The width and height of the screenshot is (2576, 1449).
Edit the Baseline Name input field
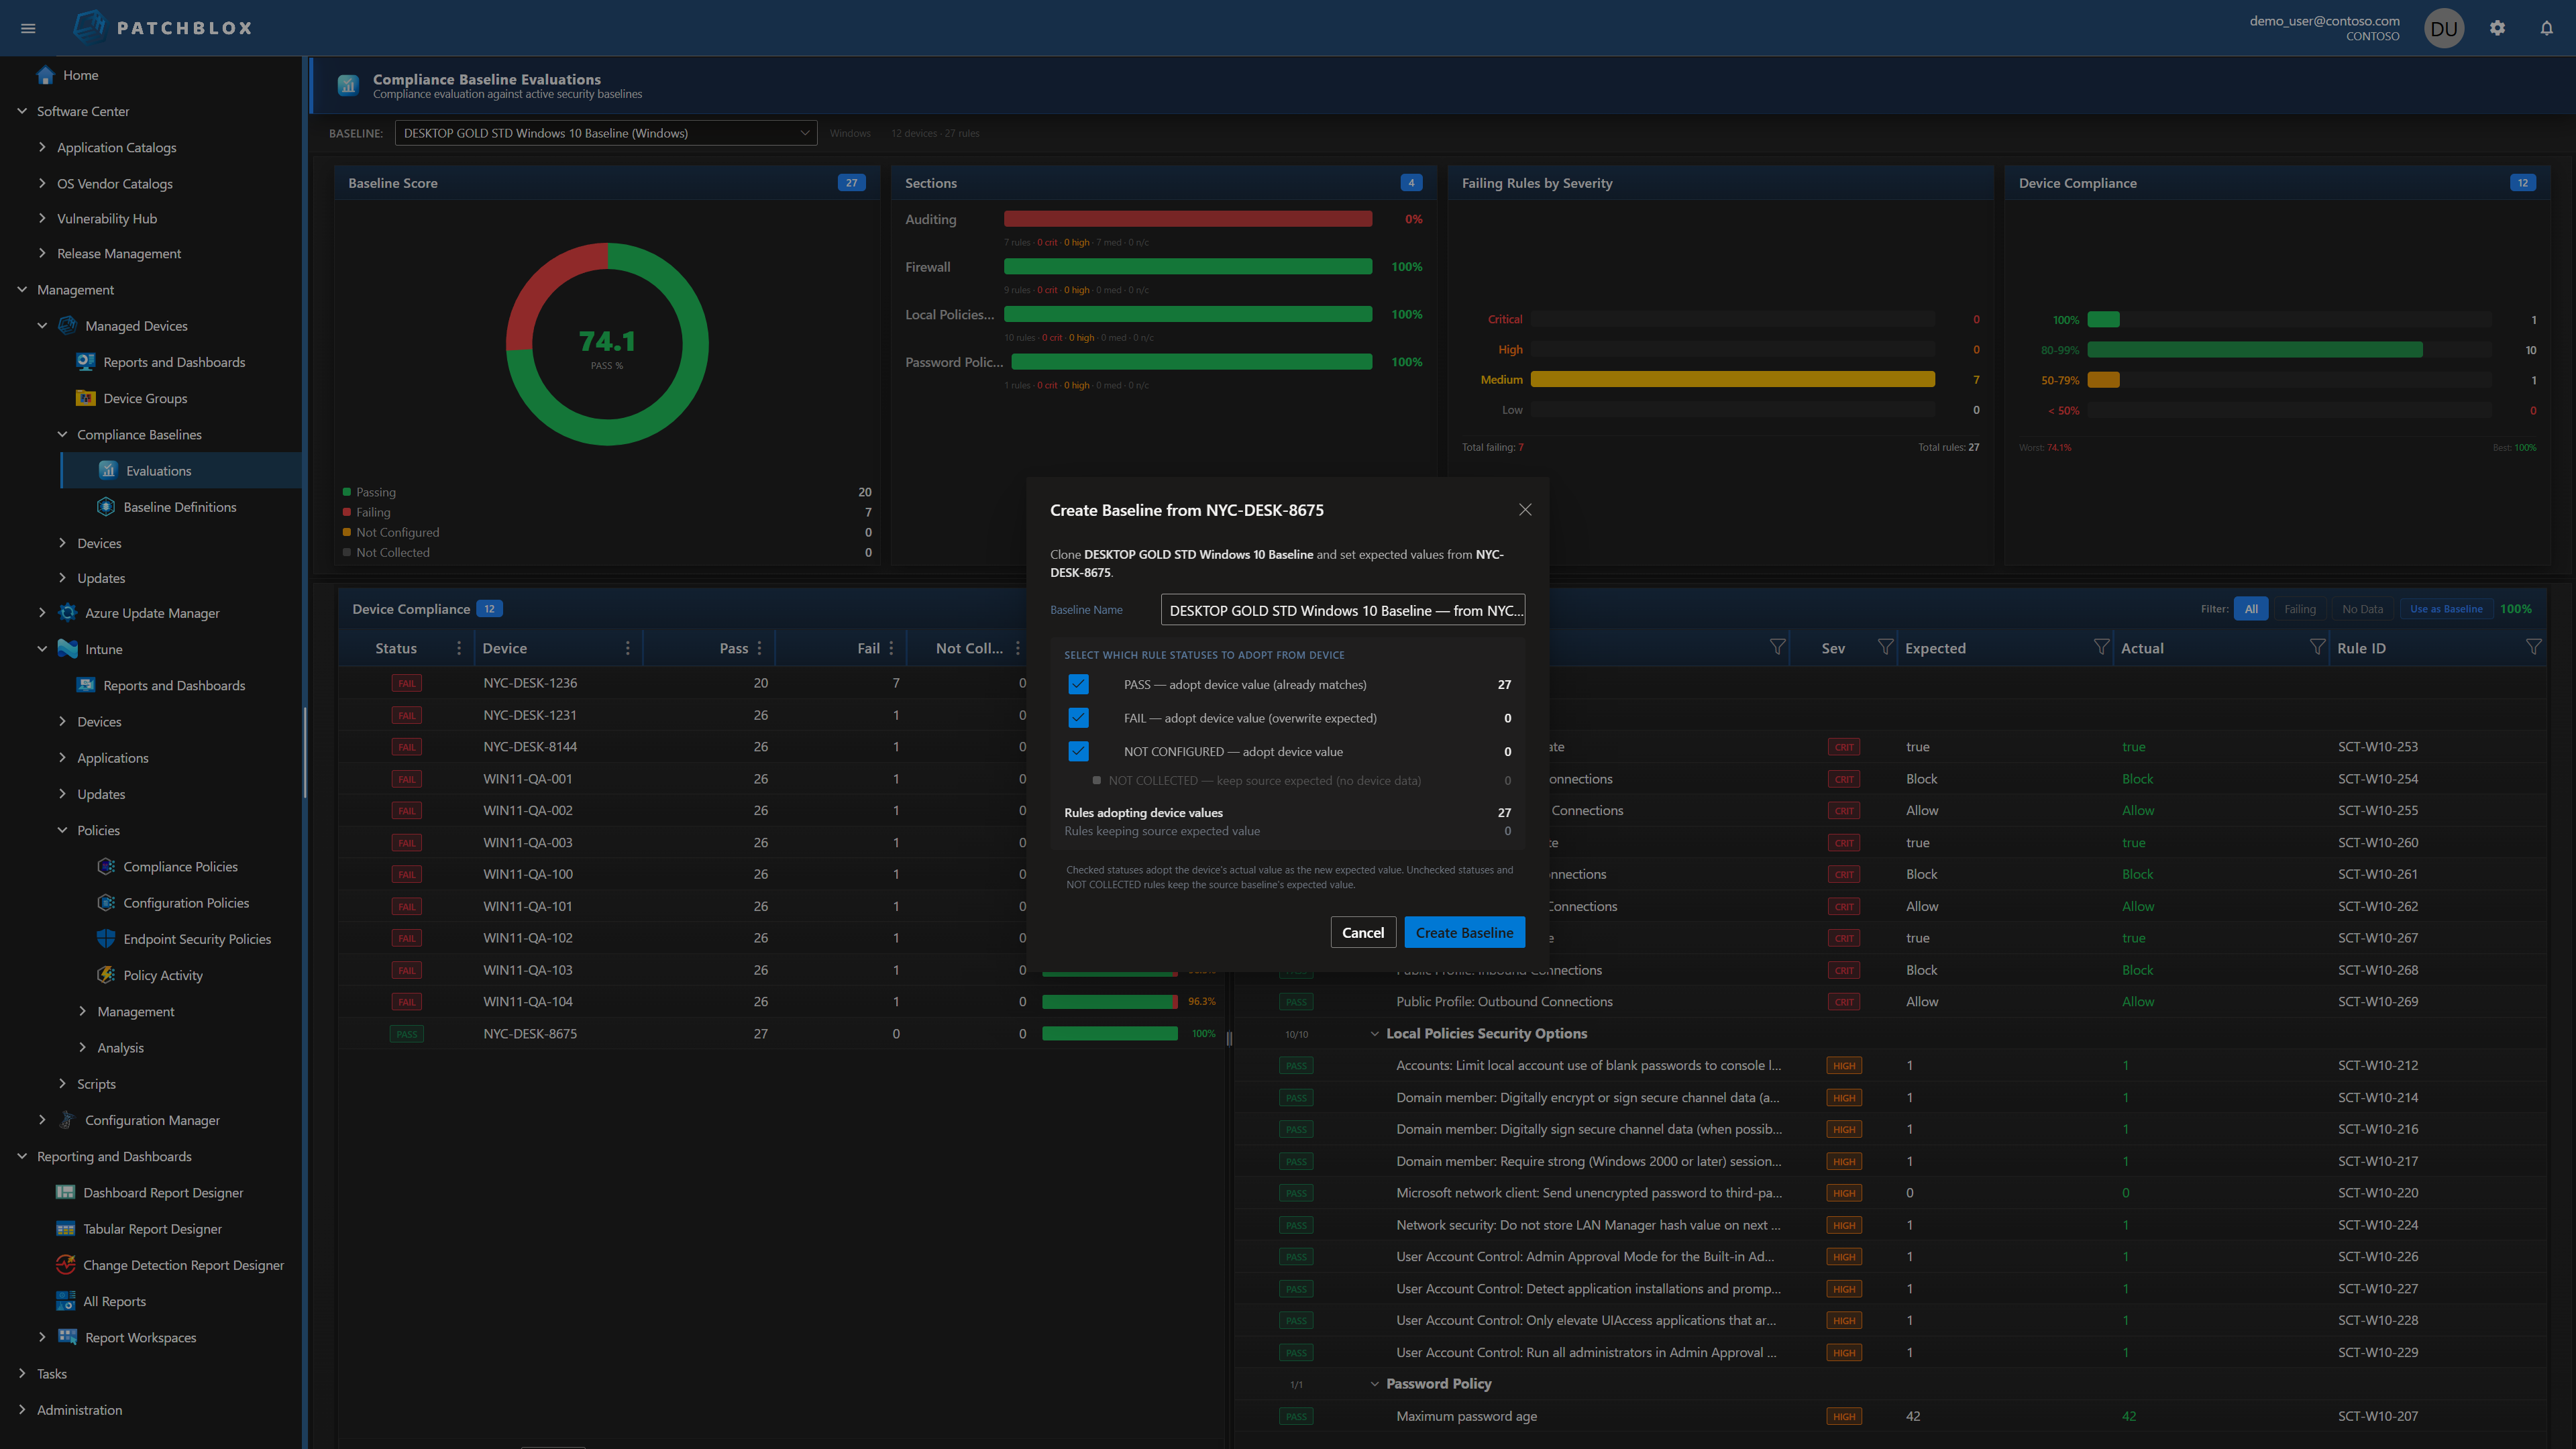pyautogui.click(x=1342, y=609)
